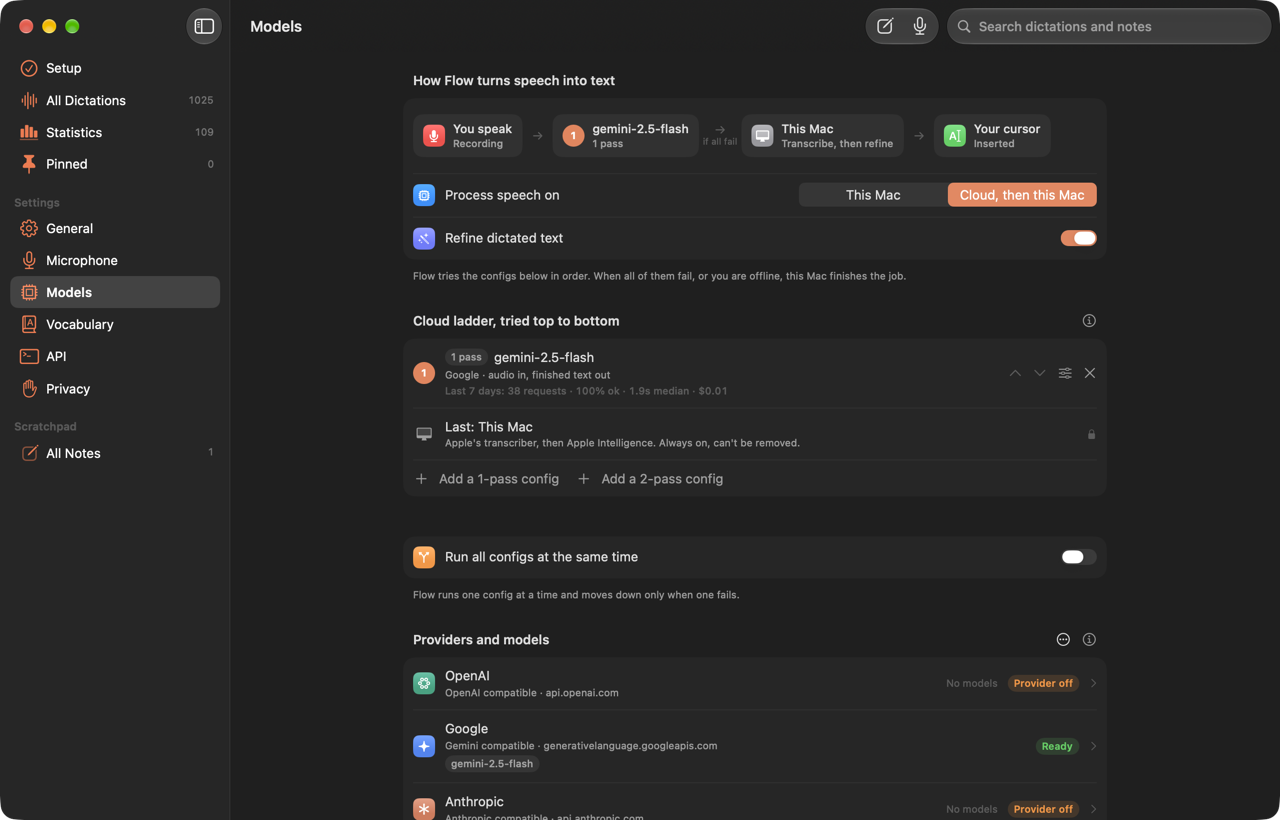Click the Refine dictated text wand icon
1280x820 pixels.
(x=424, y=238)
